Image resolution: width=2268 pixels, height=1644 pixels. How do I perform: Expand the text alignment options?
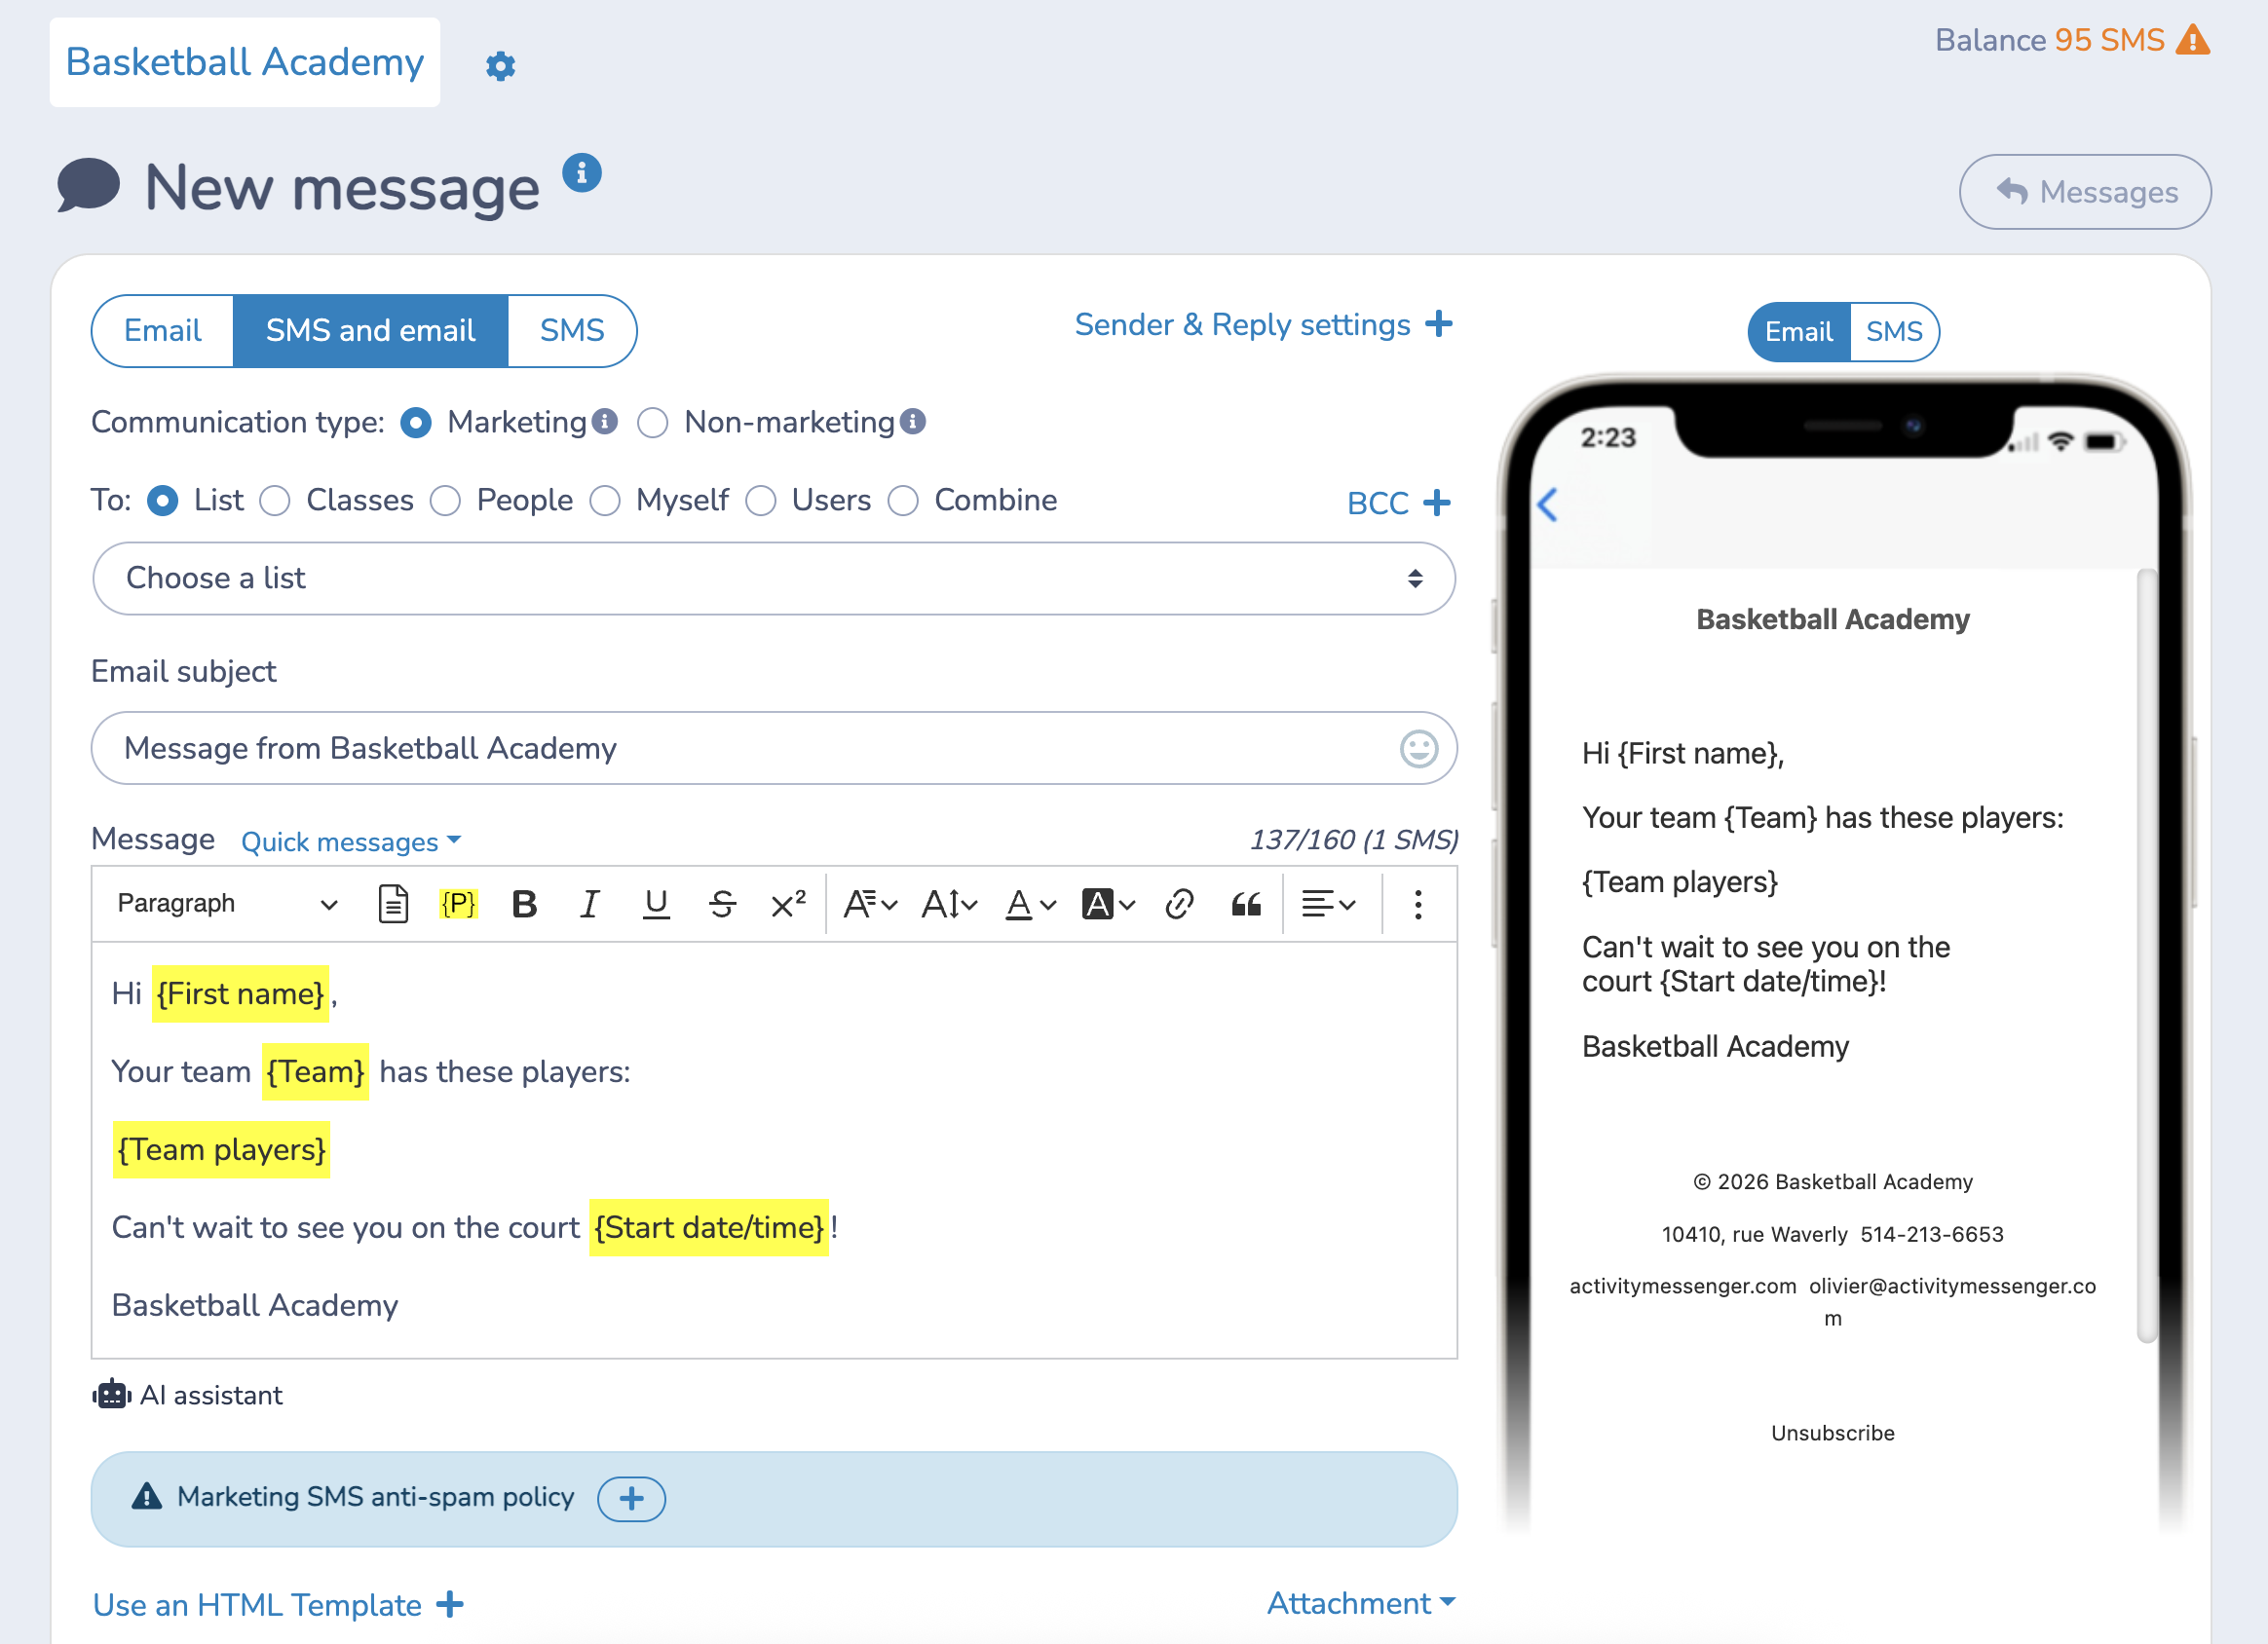click(x=1328, y=903)
